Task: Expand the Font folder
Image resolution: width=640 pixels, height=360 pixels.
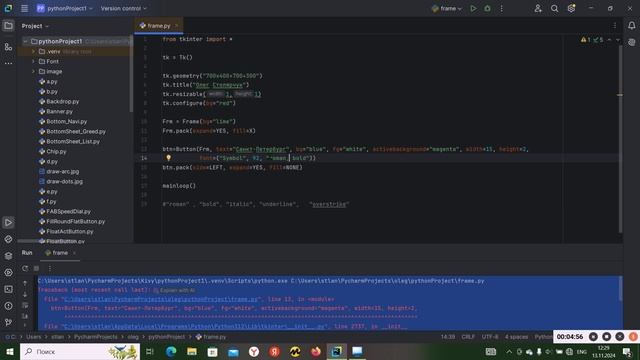Action: click(x=33, y=61)
